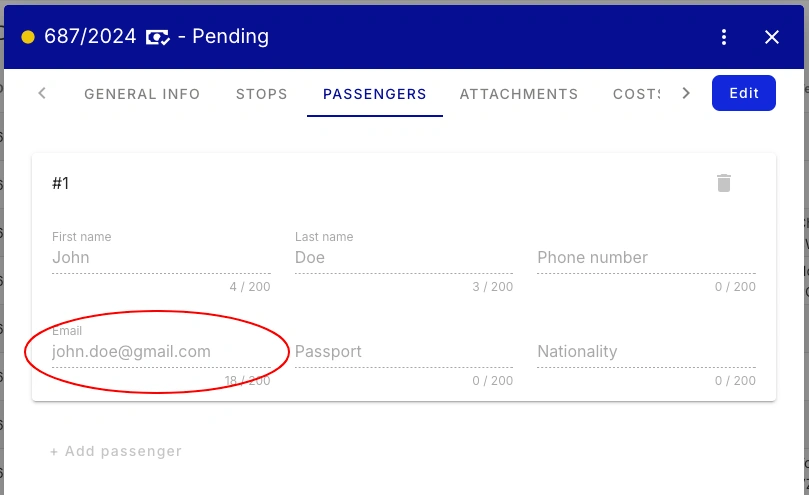Screen dimensions: 809x495
Task: Select the Passengers tab
Action: click(375, 94)
